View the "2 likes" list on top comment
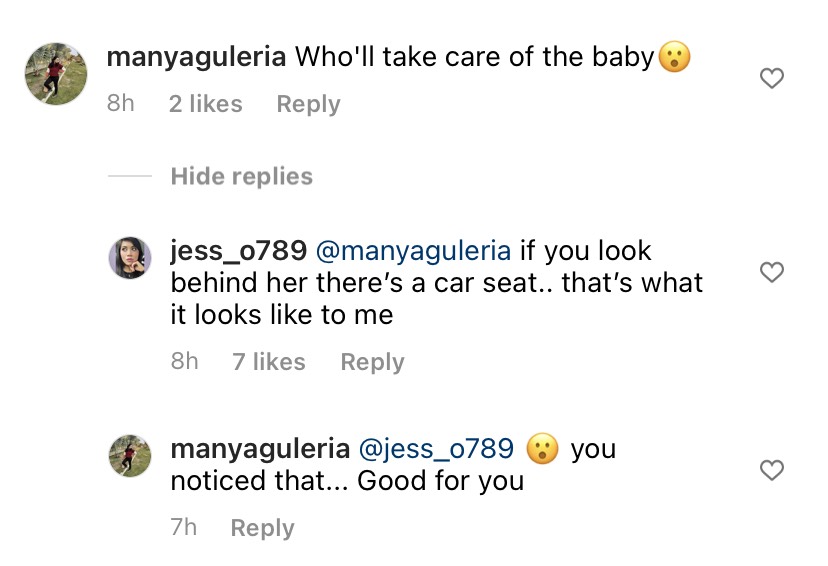Viewport: 828px width, 566px height. [205, 104]
